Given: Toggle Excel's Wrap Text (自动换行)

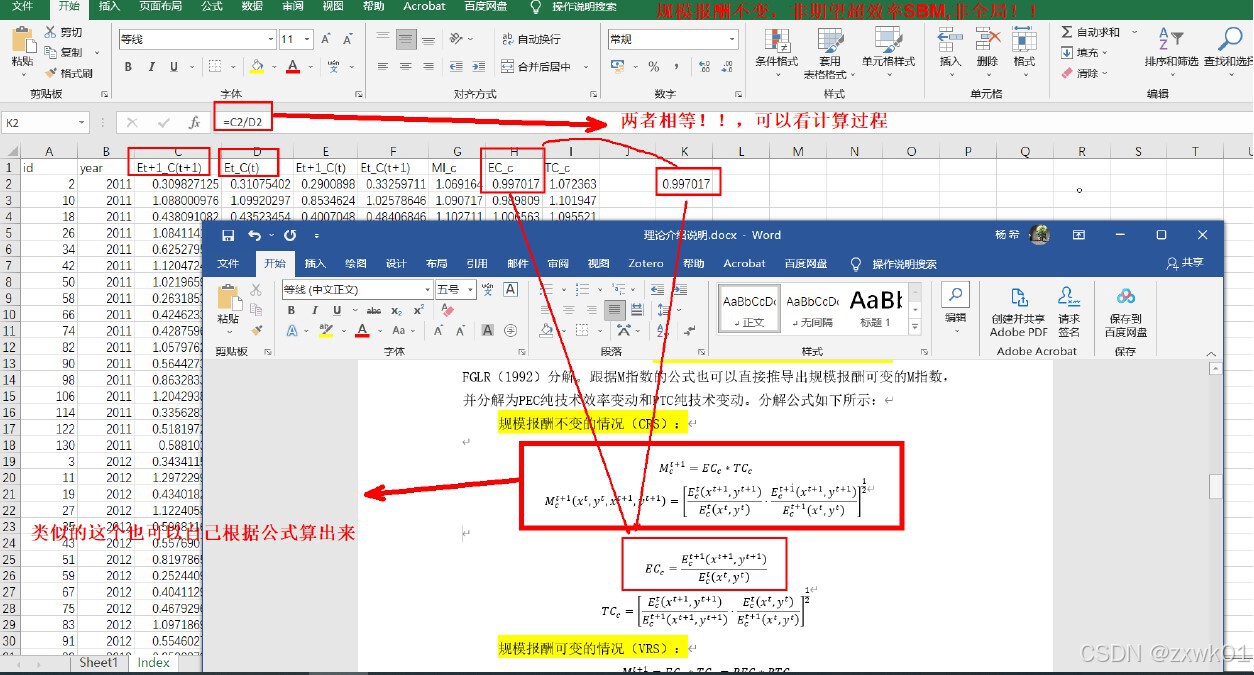Looking at the screenshot, I should pyautogui.click(x=530, y=39).
